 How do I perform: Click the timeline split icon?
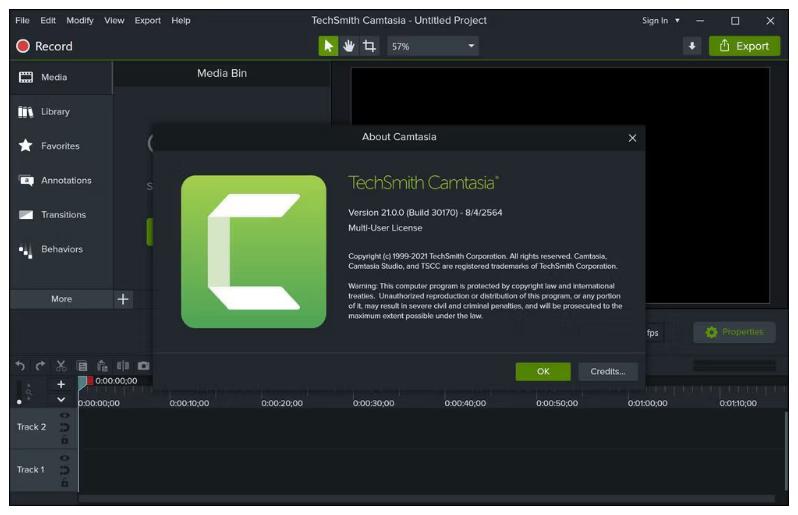tap(123, 366)
